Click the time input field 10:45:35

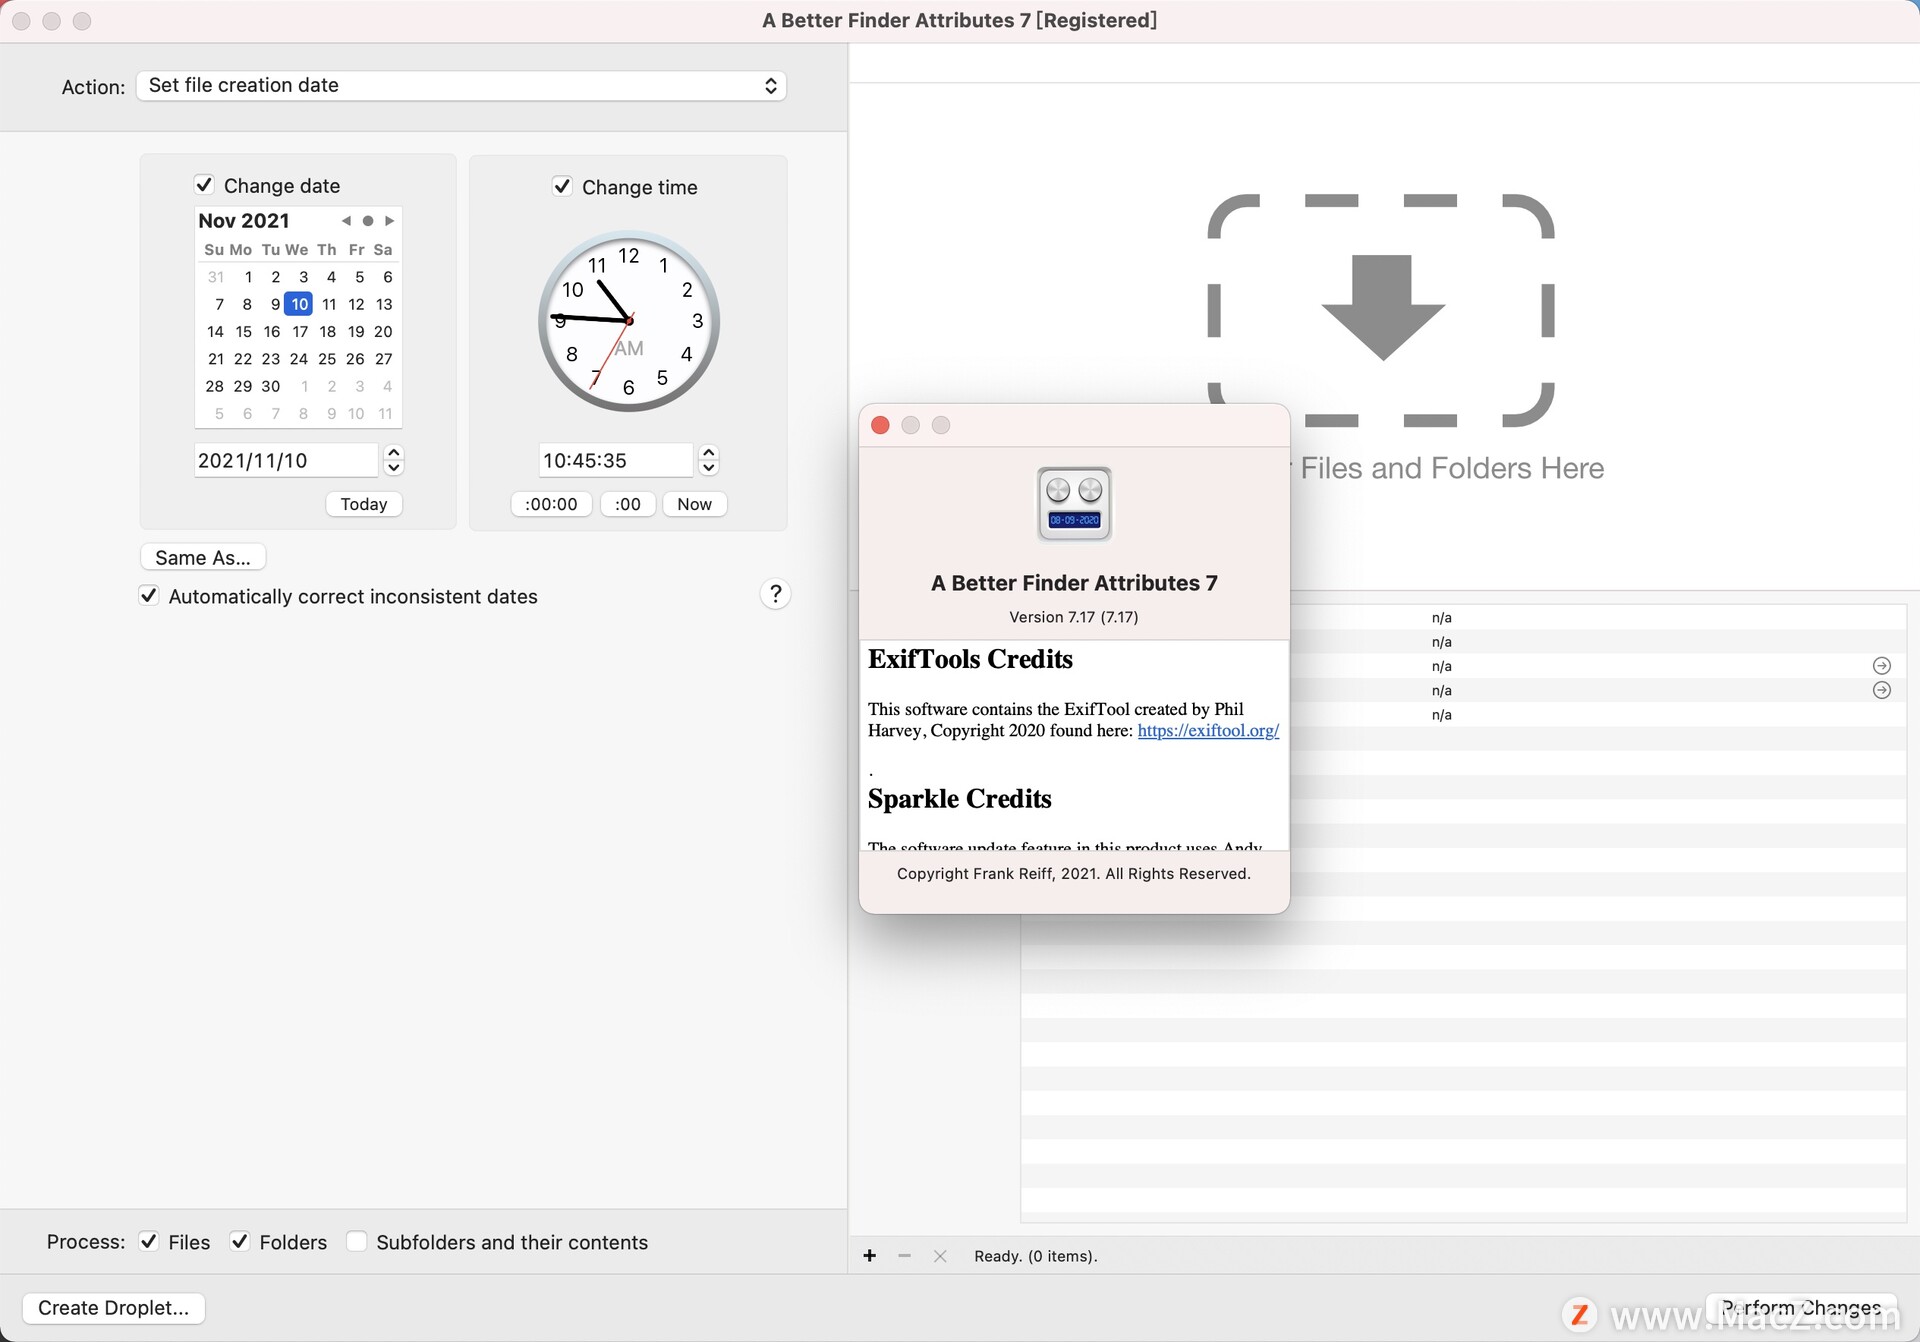click(x=615, y=460)
